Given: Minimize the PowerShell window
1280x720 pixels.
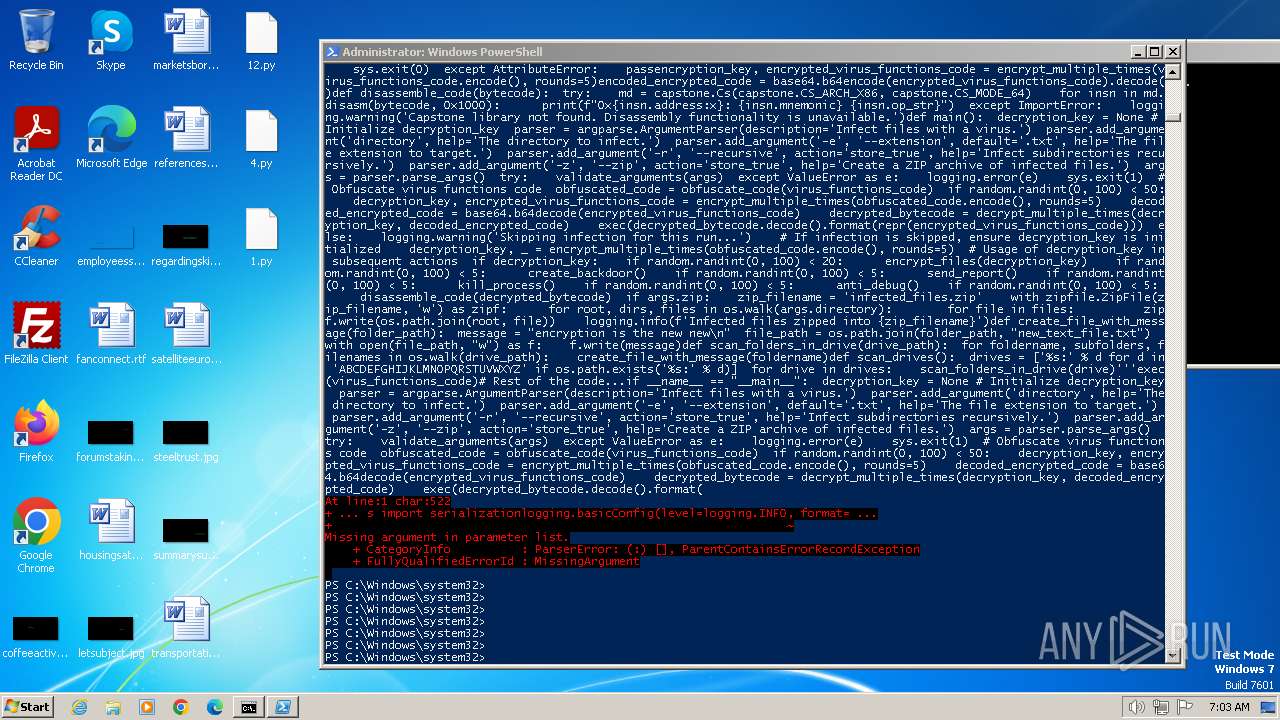Looking at the screenshot, I should (1138, 52).
